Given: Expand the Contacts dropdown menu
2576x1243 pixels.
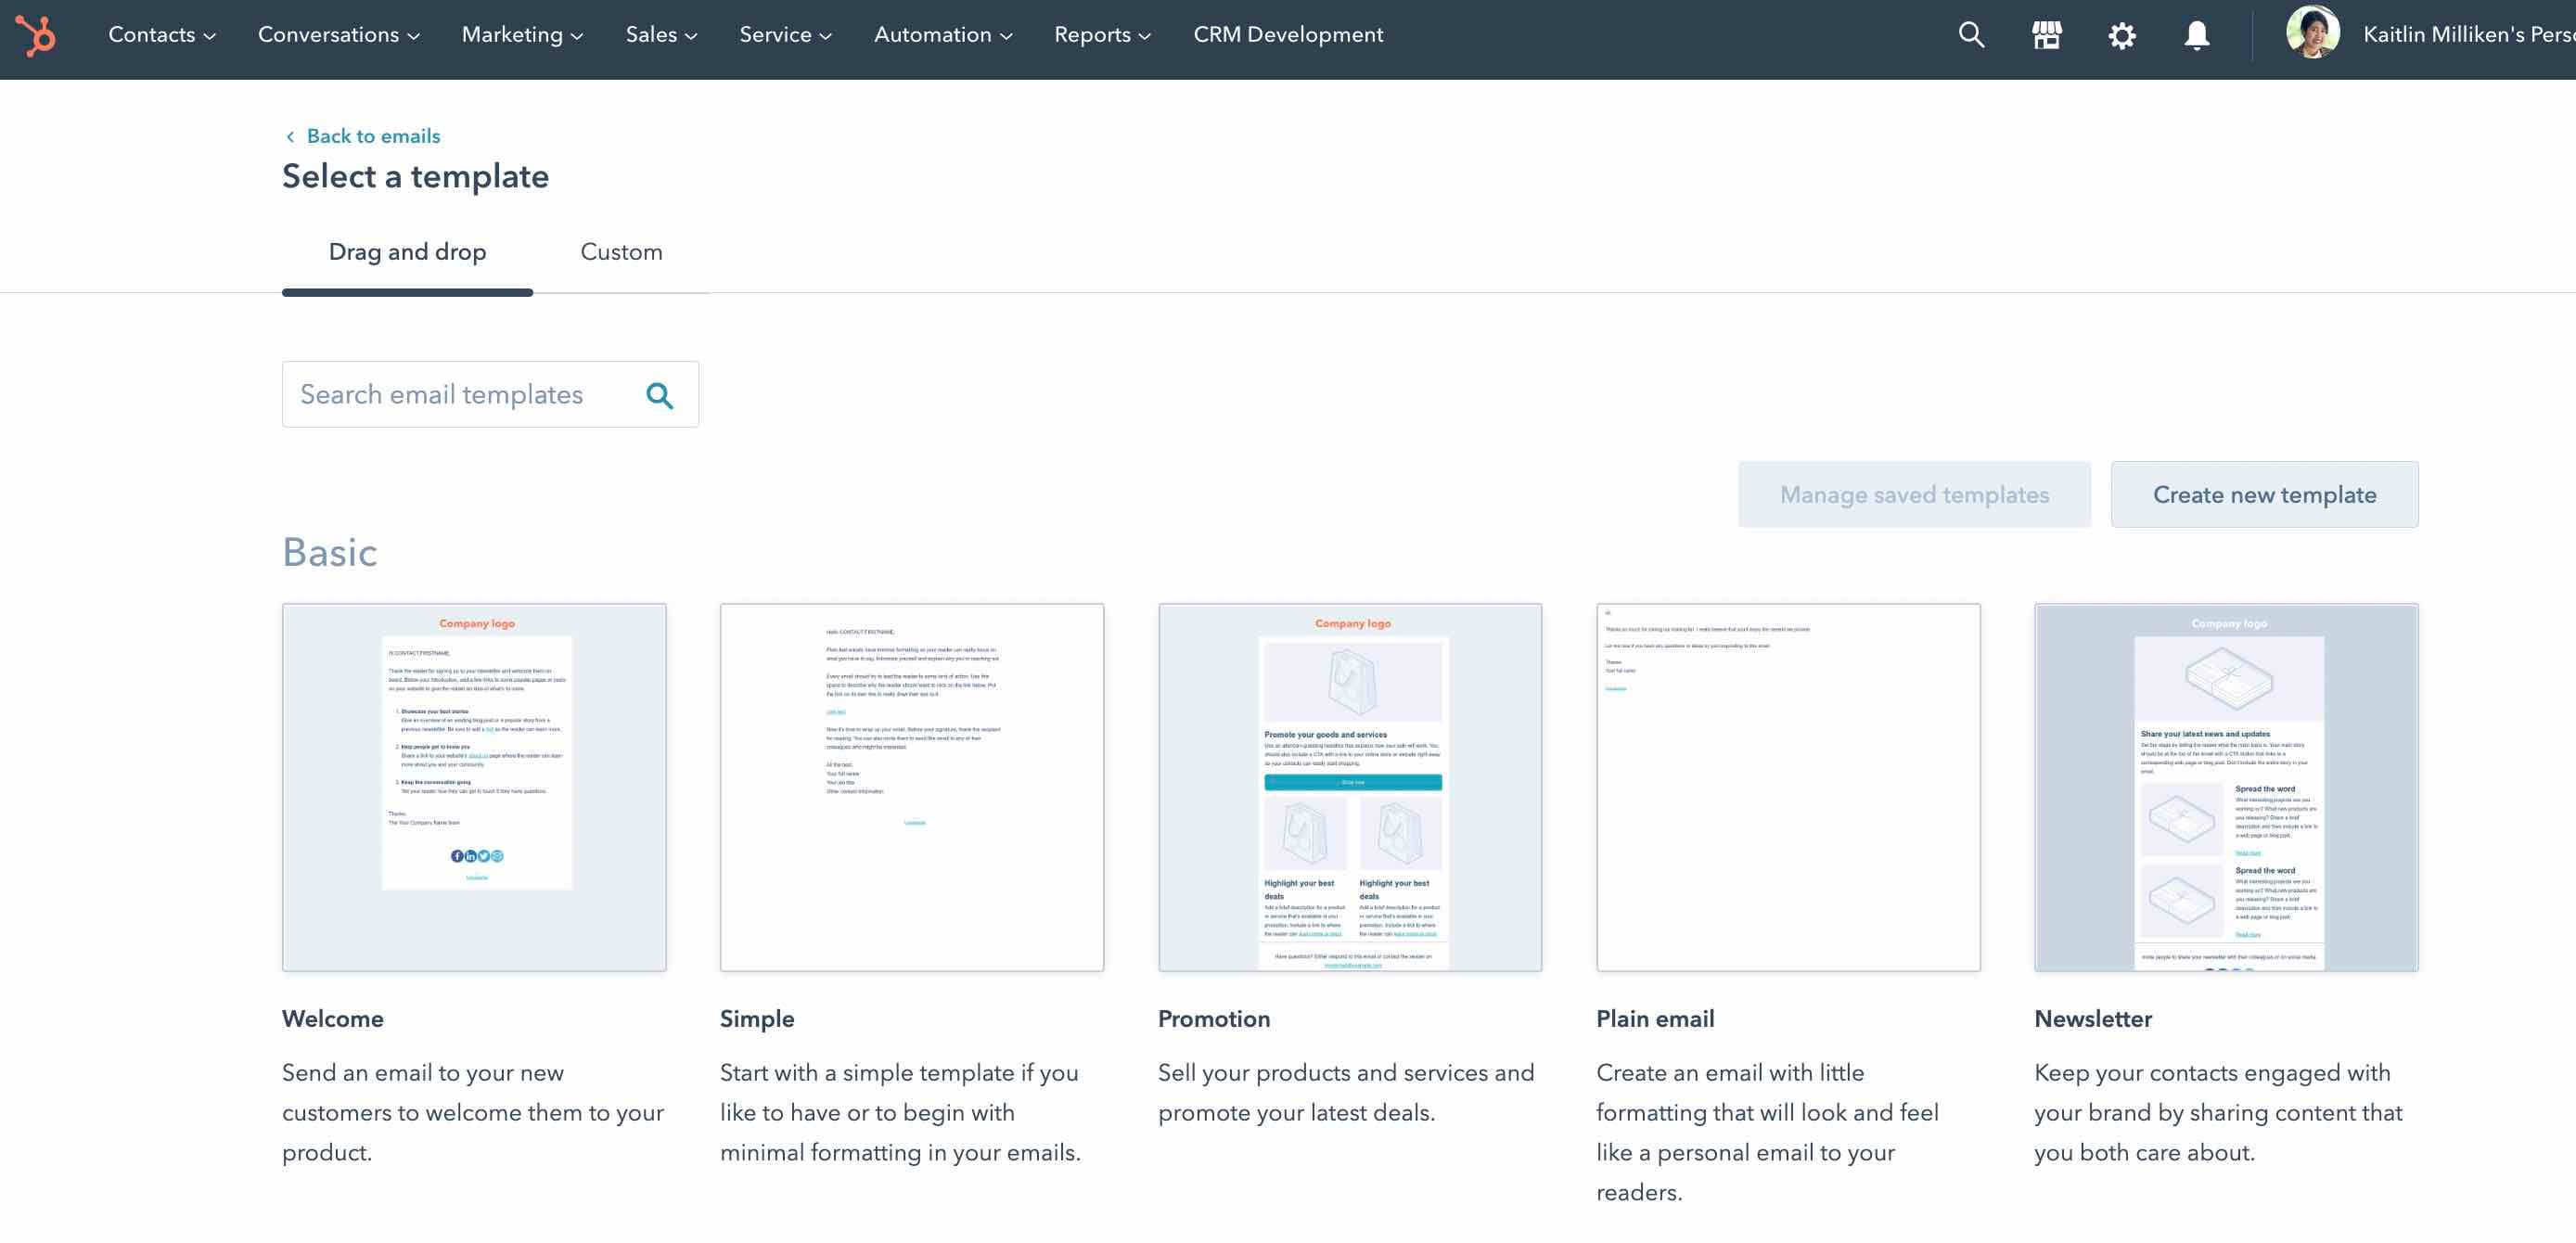Looking at the screenshot, I should coord(161,35).
